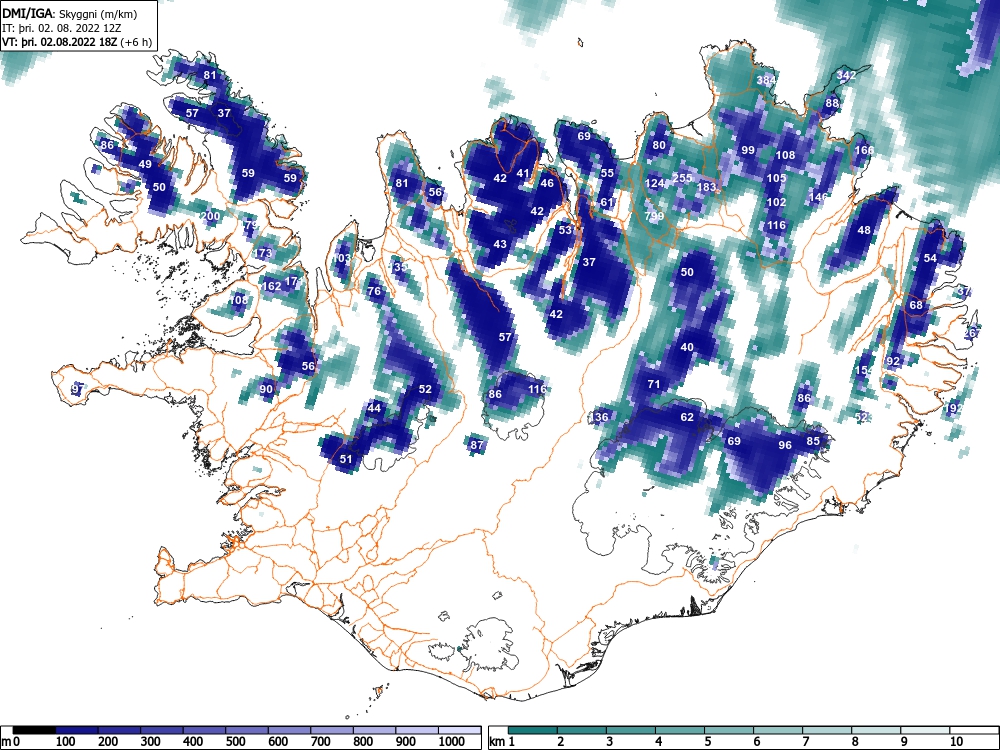The image size is (1000, 750).
Task: Click the visibility value 99 on the map
Action: pos(748,151)
